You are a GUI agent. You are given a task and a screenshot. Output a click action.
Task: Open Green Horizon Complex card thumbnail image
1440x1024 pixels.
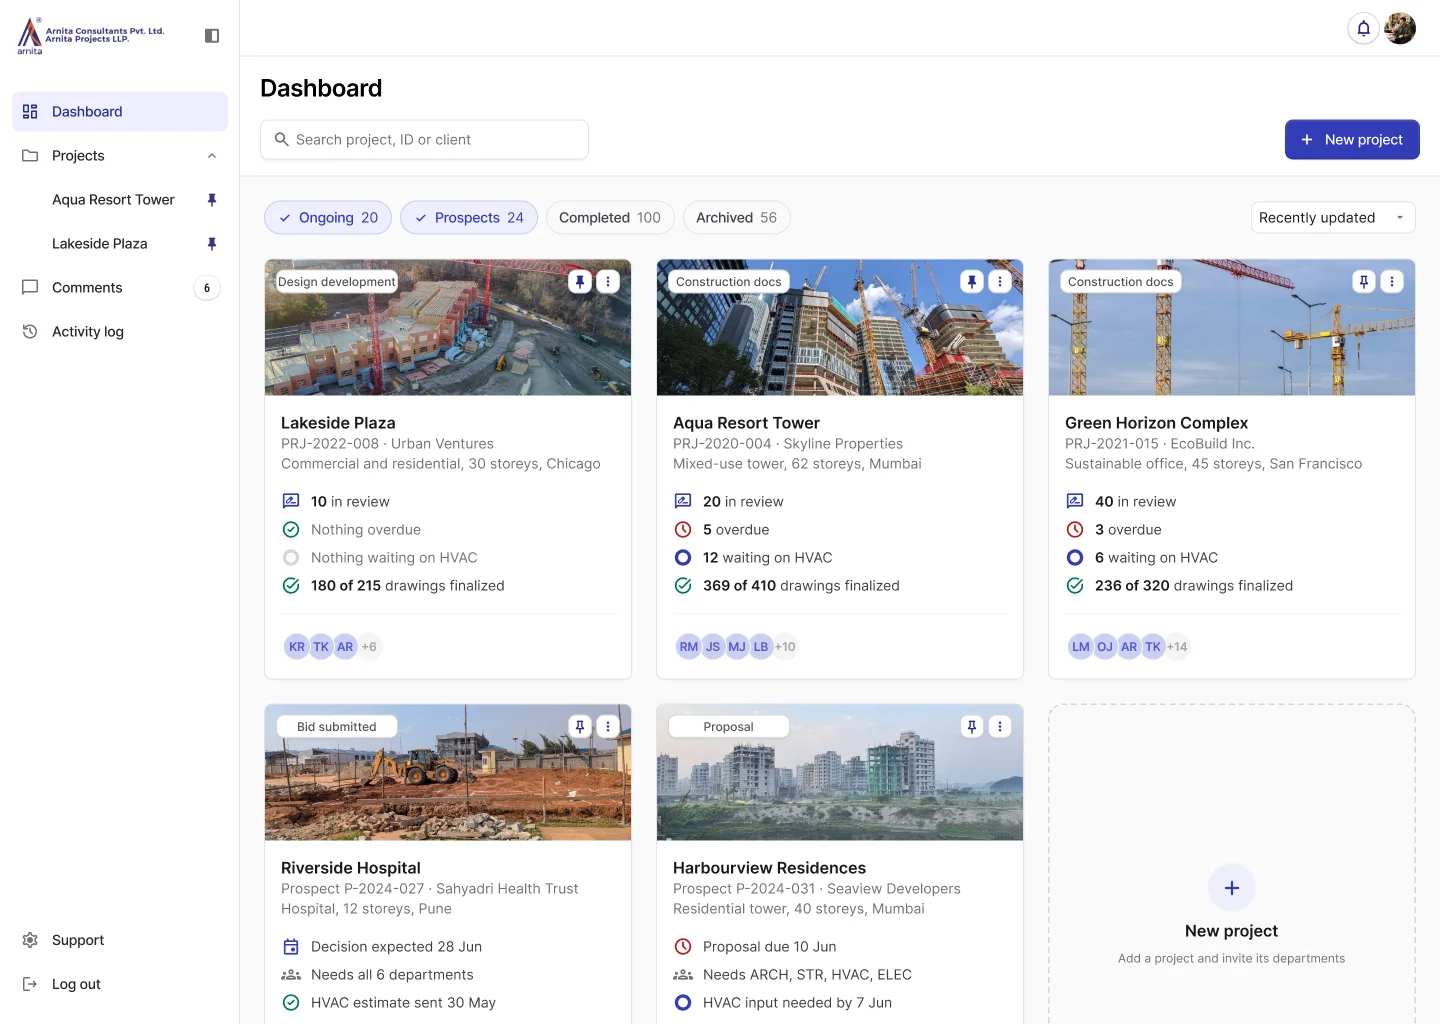[1232, 328]
